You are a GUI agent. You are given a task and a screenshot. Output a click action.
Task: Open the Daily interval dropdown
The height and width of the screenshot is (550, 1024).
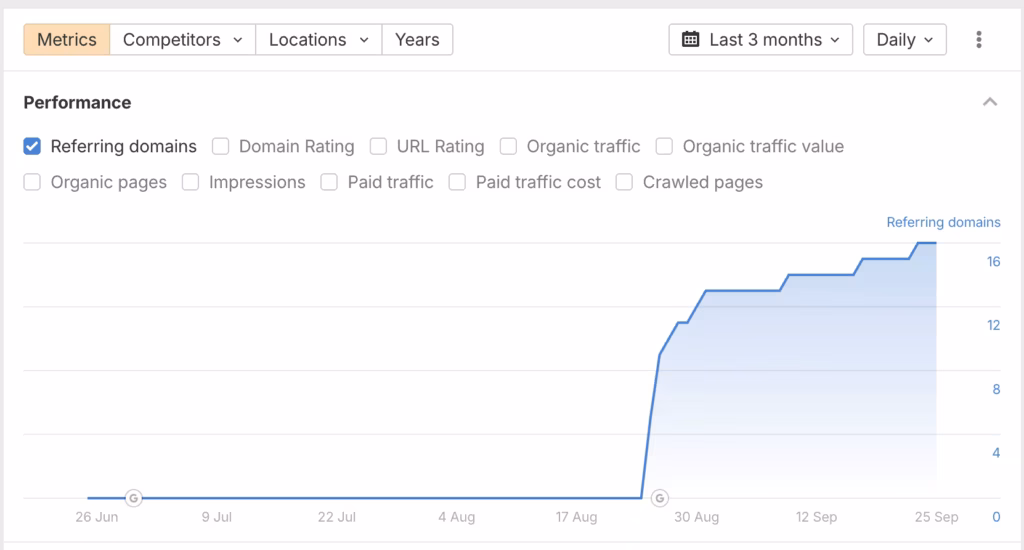[x=904, y=40]
